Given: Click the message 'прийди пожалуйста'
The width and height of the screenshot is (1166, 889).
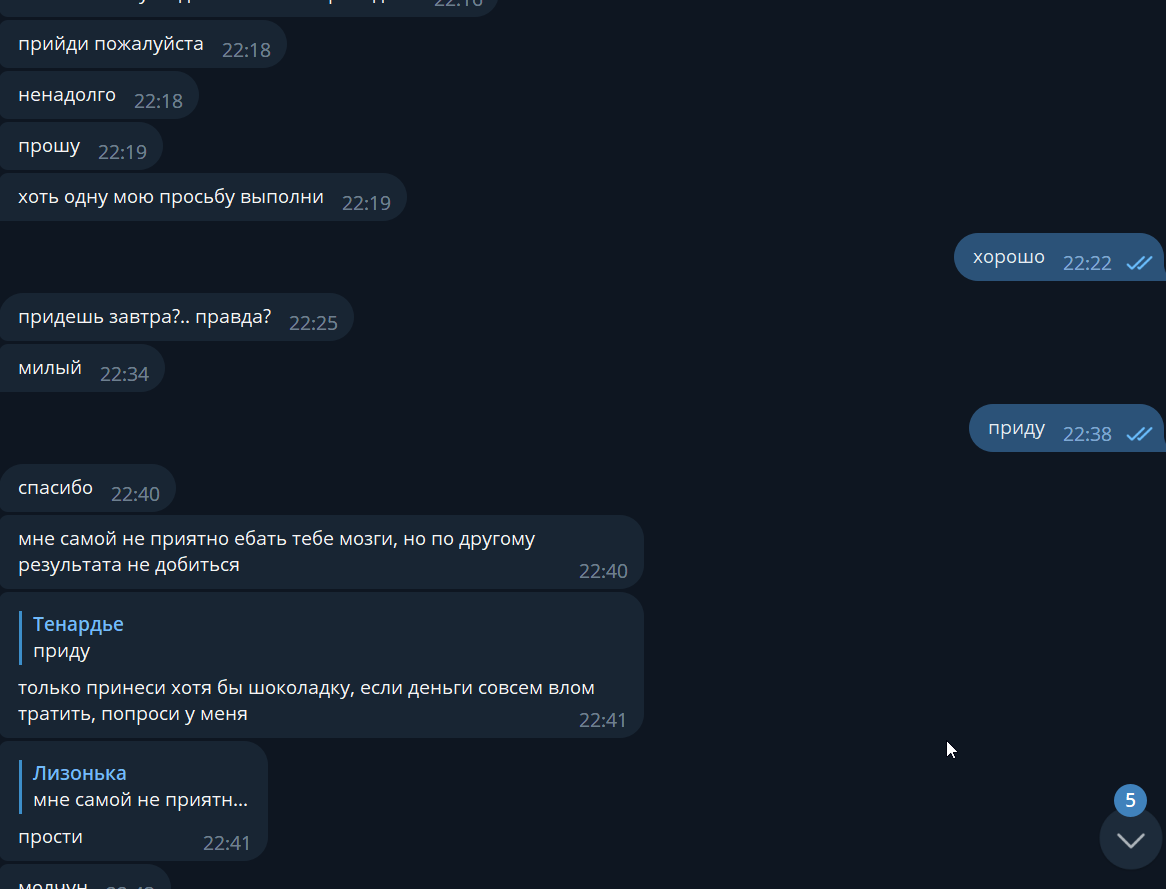Looking at the screenshot, I should (111, 44).
